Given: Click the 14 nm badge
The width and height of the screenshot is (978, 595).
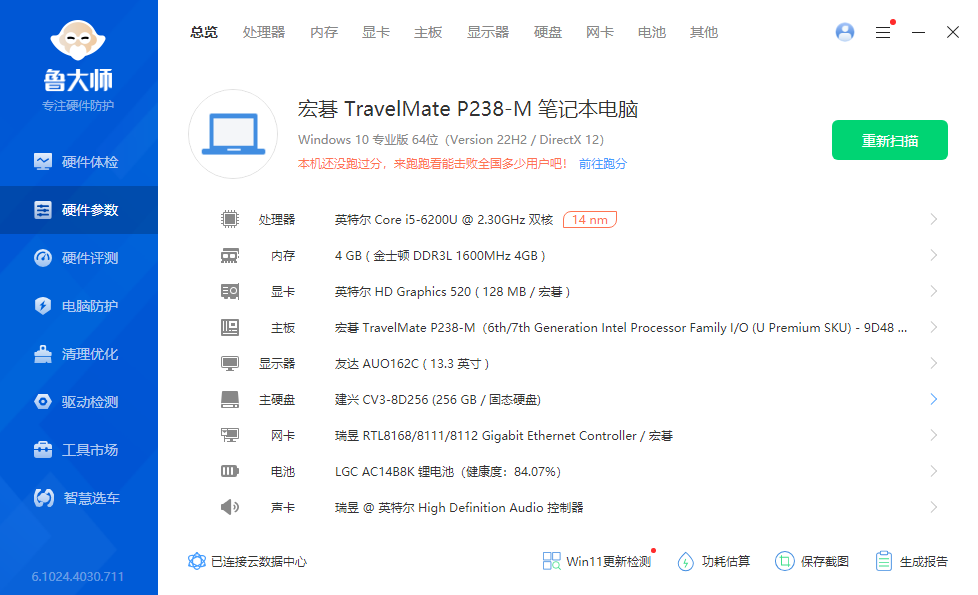Looking at the screenshot, I should coord(589,220).
